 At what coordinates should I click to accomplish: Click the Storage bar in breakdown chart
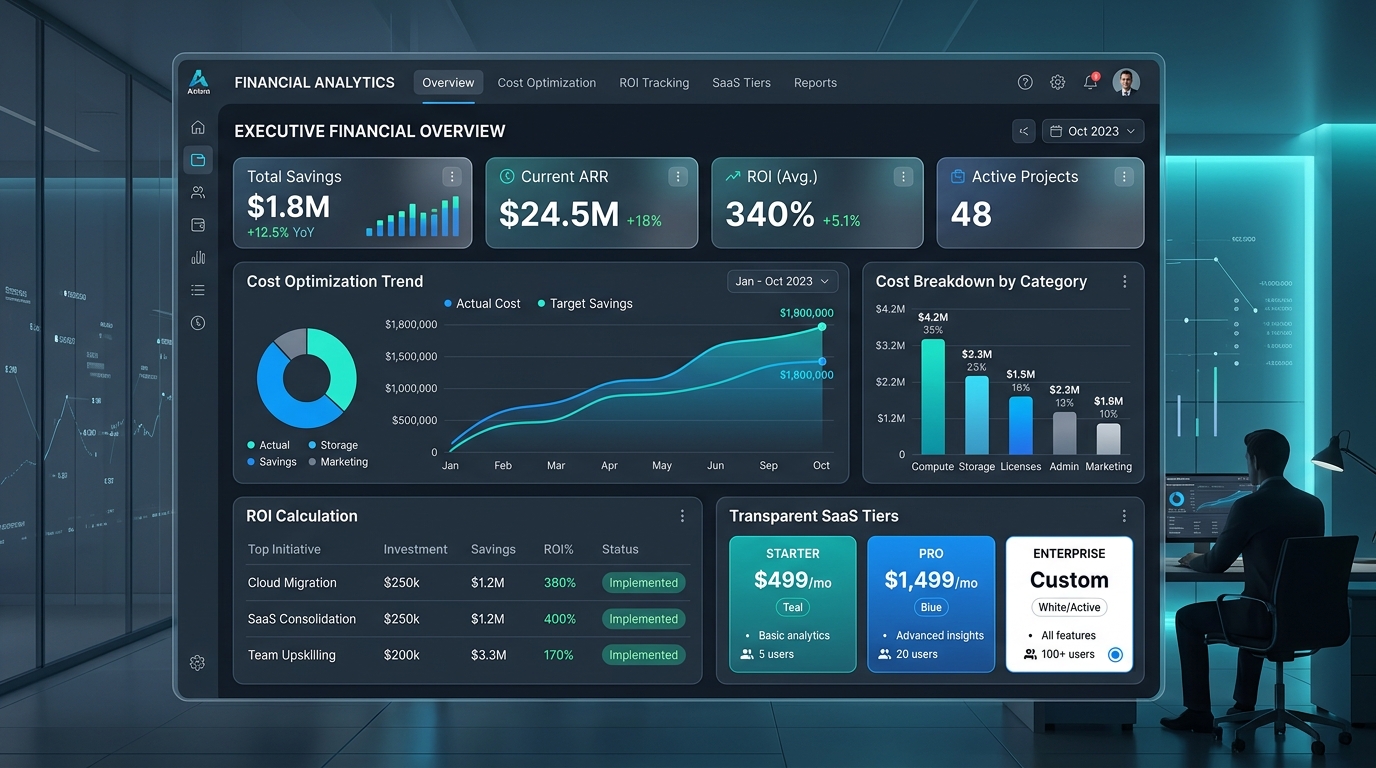pyautogui.click(x=977, y=416)
